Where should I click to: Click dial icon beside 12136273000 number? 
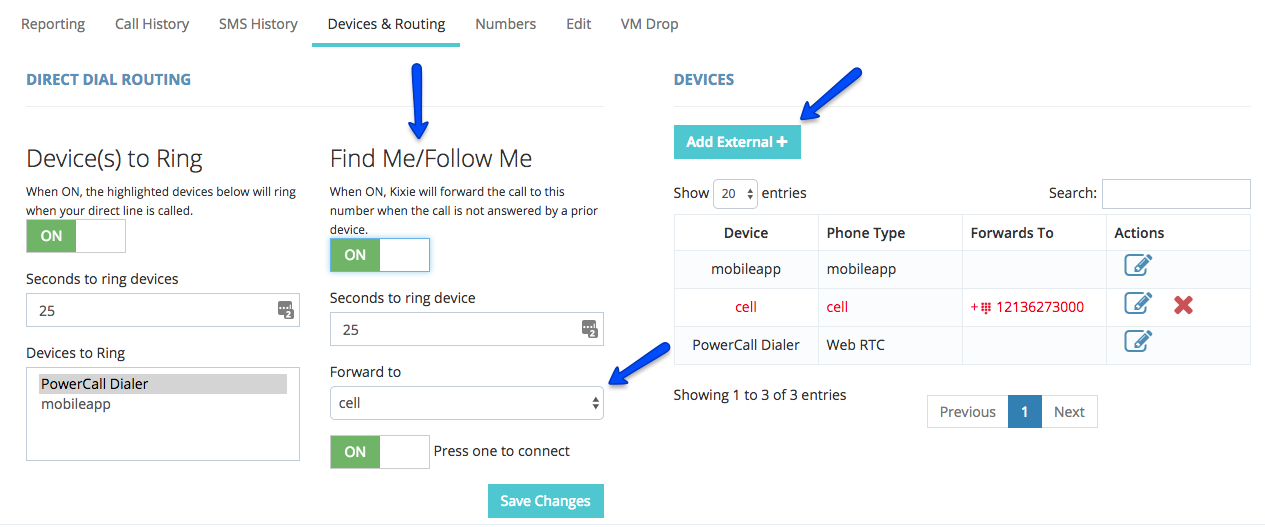(x=985, y=308)
